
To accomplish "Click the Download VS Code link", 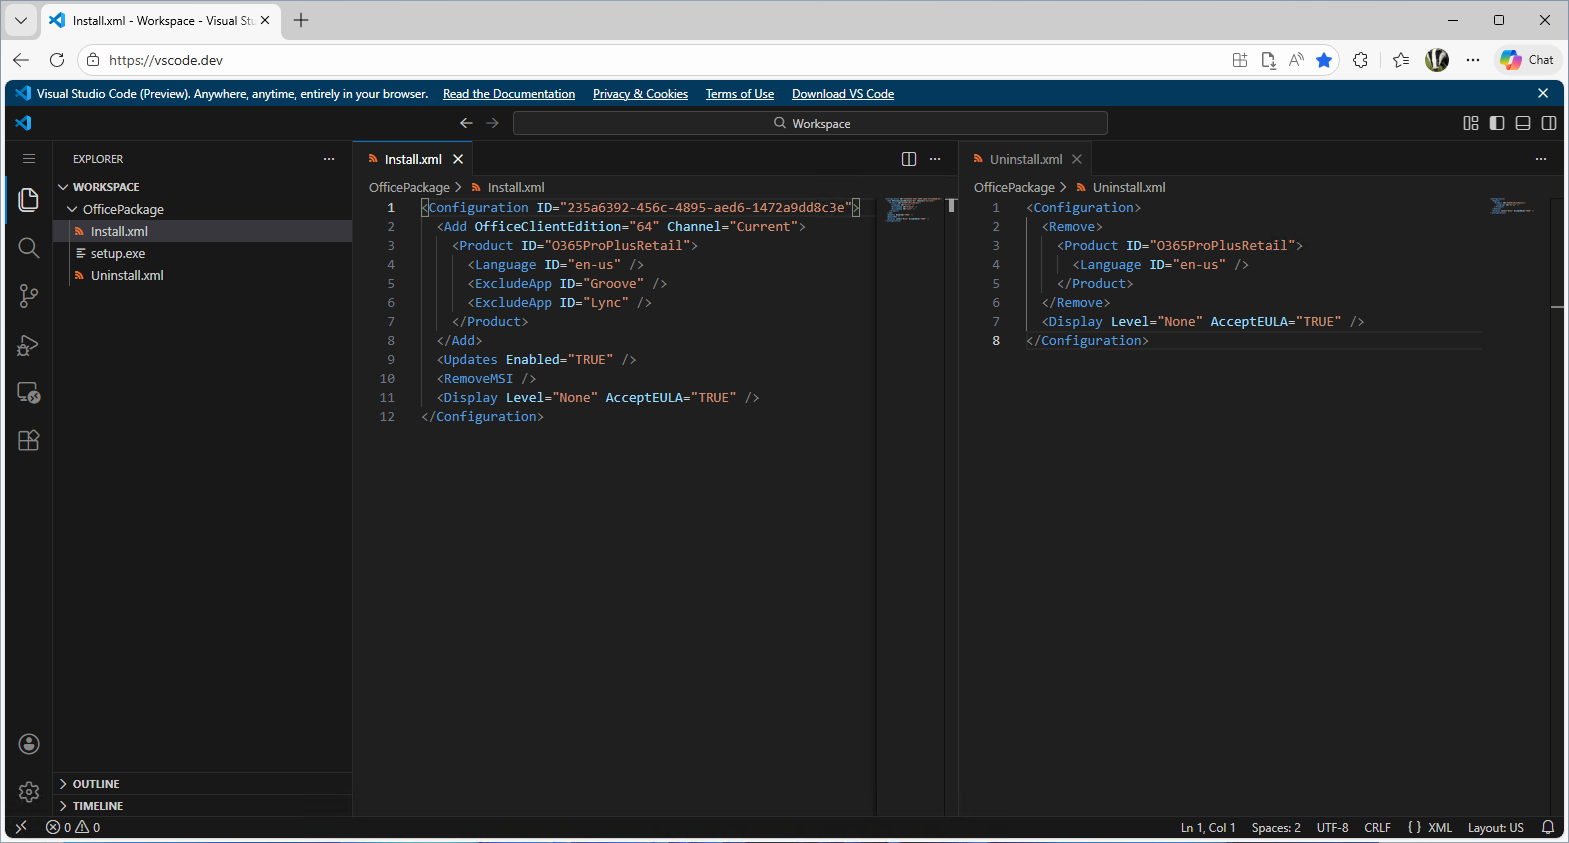I will [842, 94].
